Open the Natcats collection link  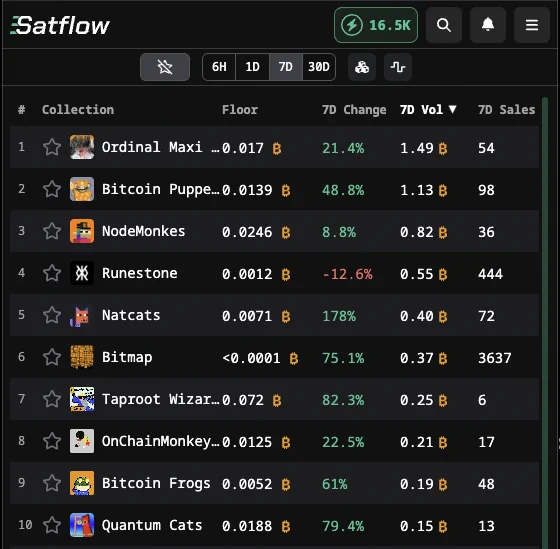(131, 315)
